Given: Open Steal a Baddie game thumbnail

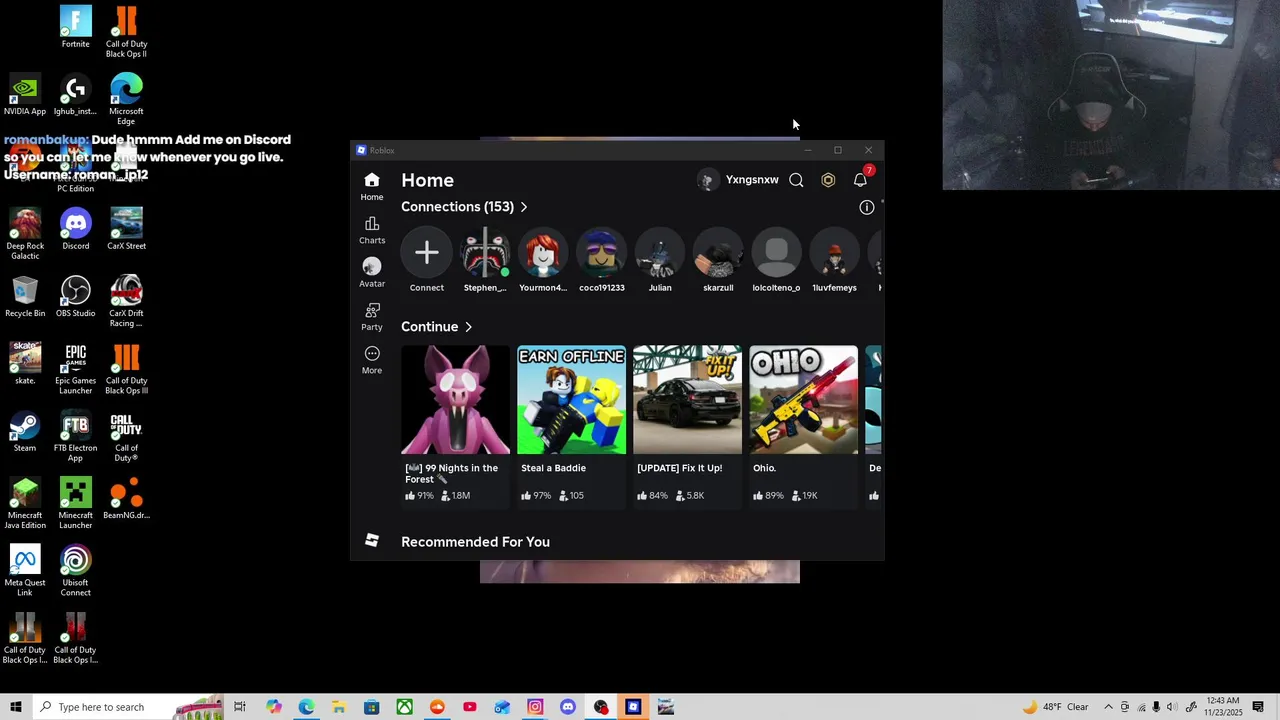Looking at the screenshot, I should click(571, 400).
